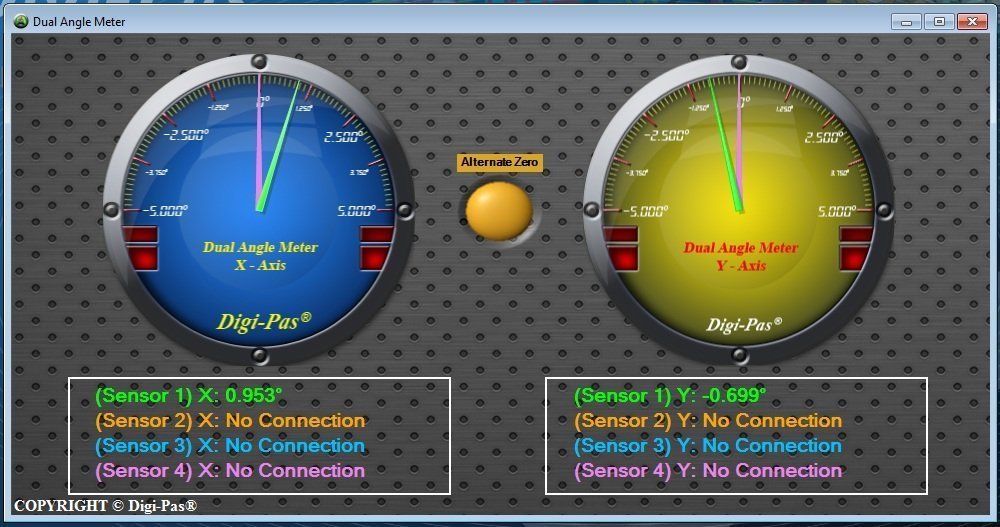Click the green needle on the Y-Axis gauge
Screen dimensions: 1000x527
pyautogui.click(x=726, y=144)
